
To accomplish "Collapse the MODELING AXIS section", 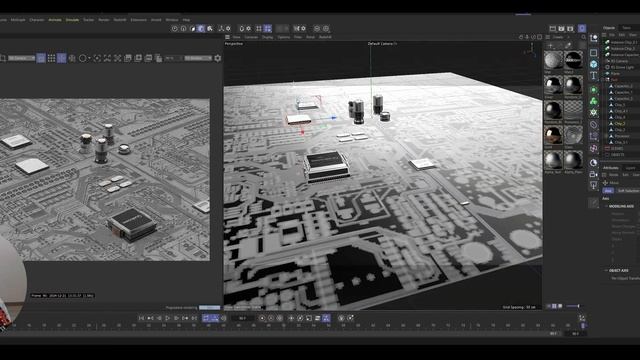I will coord(606,207).
